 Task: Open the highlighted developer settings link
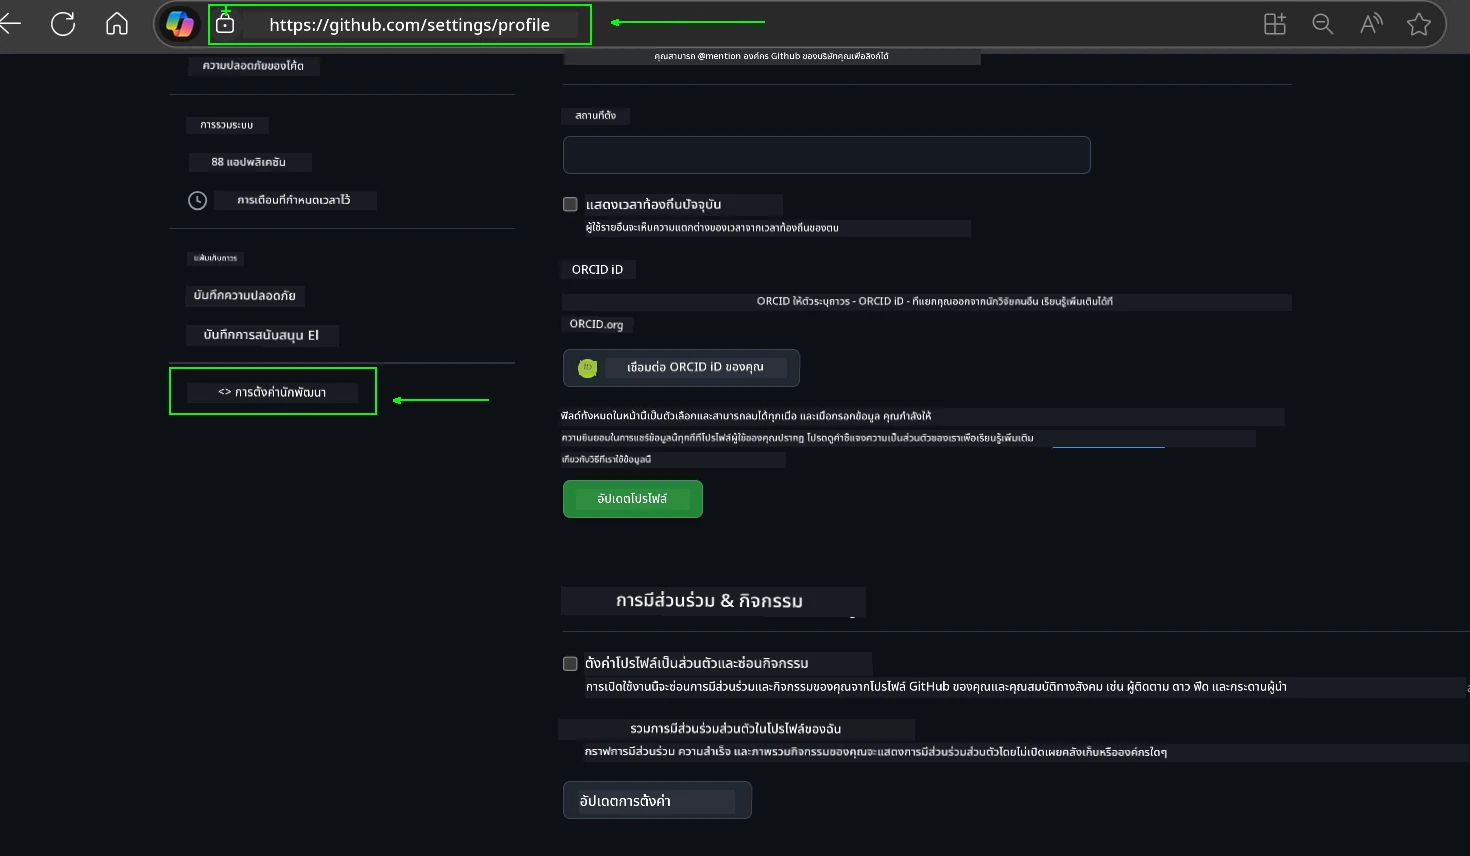click(x=272, y=391)
